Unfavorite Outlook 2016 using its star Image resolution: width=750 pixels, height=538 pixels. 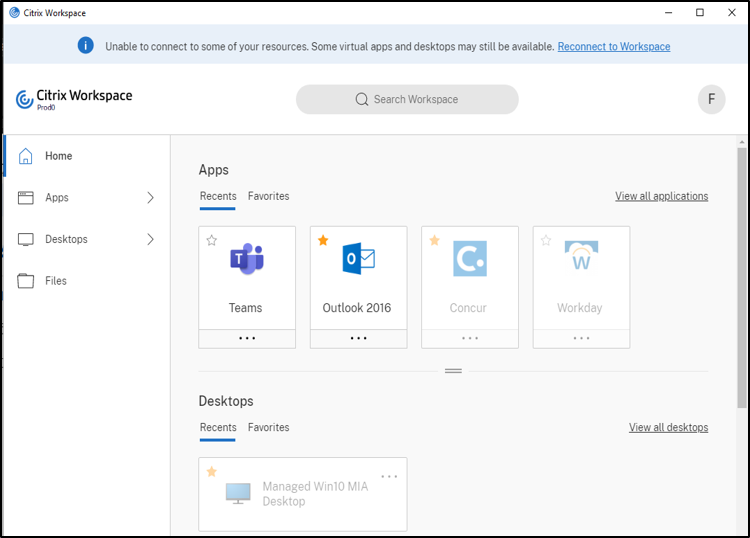coord(323,241)
